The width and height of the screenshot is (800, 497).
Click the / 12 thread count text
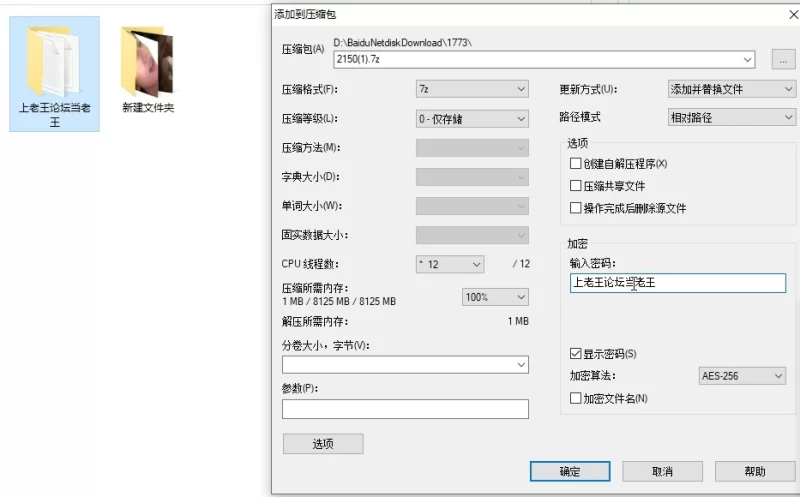[x=521, y=264]
